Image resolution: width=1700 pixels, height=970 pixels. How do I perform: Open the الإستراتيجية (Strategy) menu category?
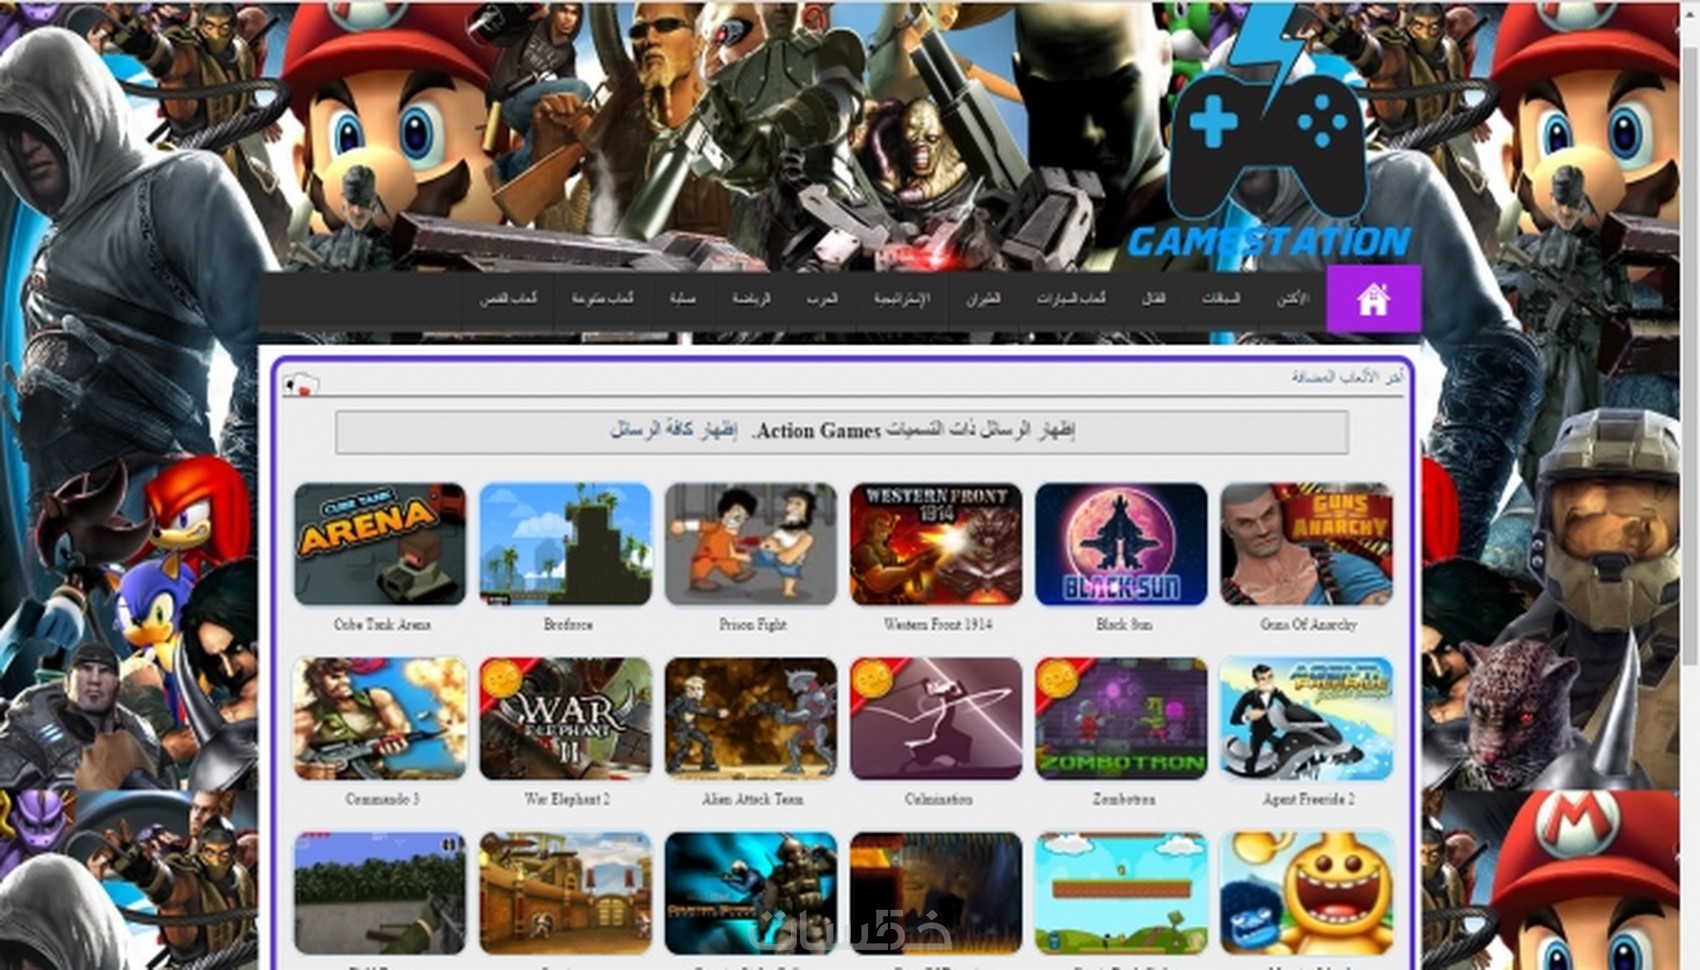coord(901,298)
